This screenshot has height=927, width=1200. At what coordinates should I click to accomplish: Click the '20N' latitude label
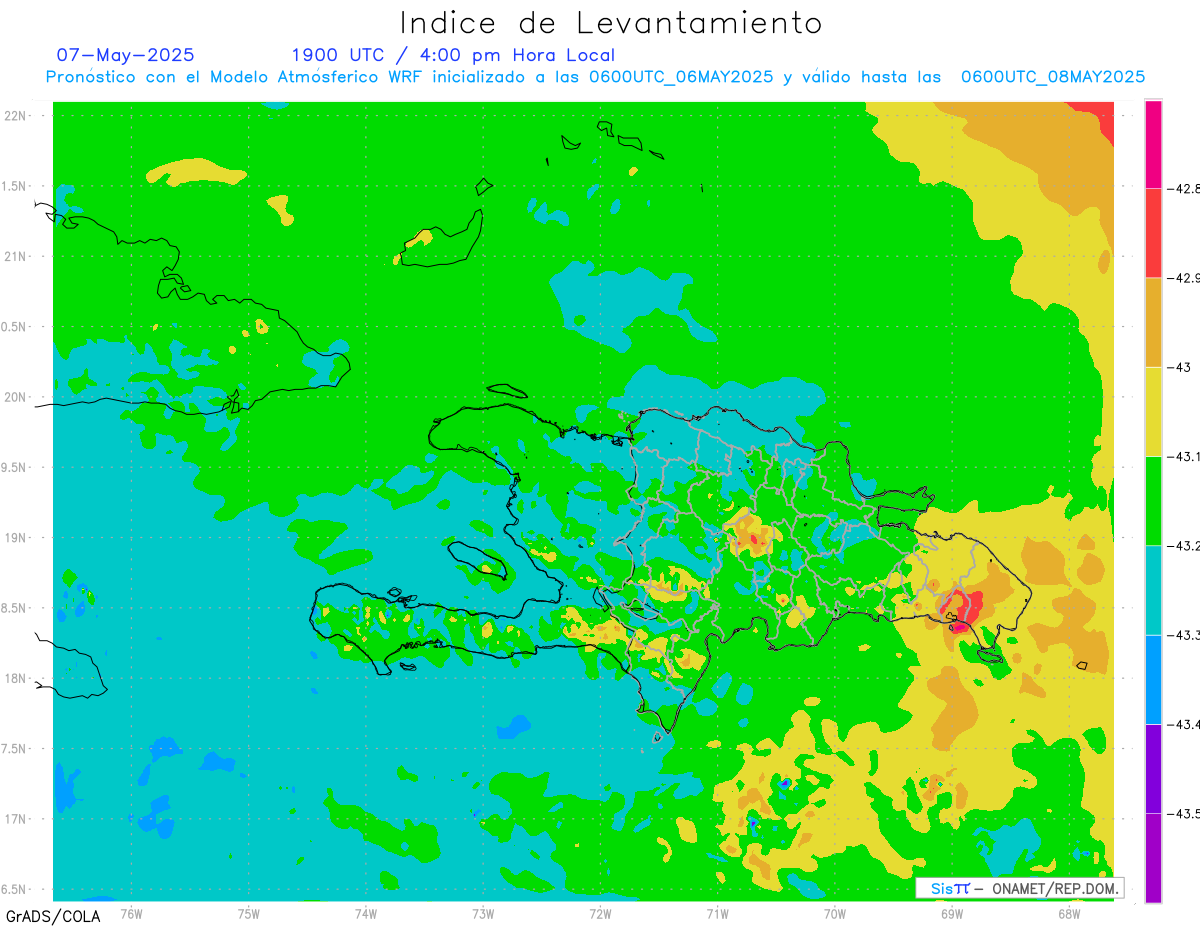pyautogui.click(x=14, y=397)
